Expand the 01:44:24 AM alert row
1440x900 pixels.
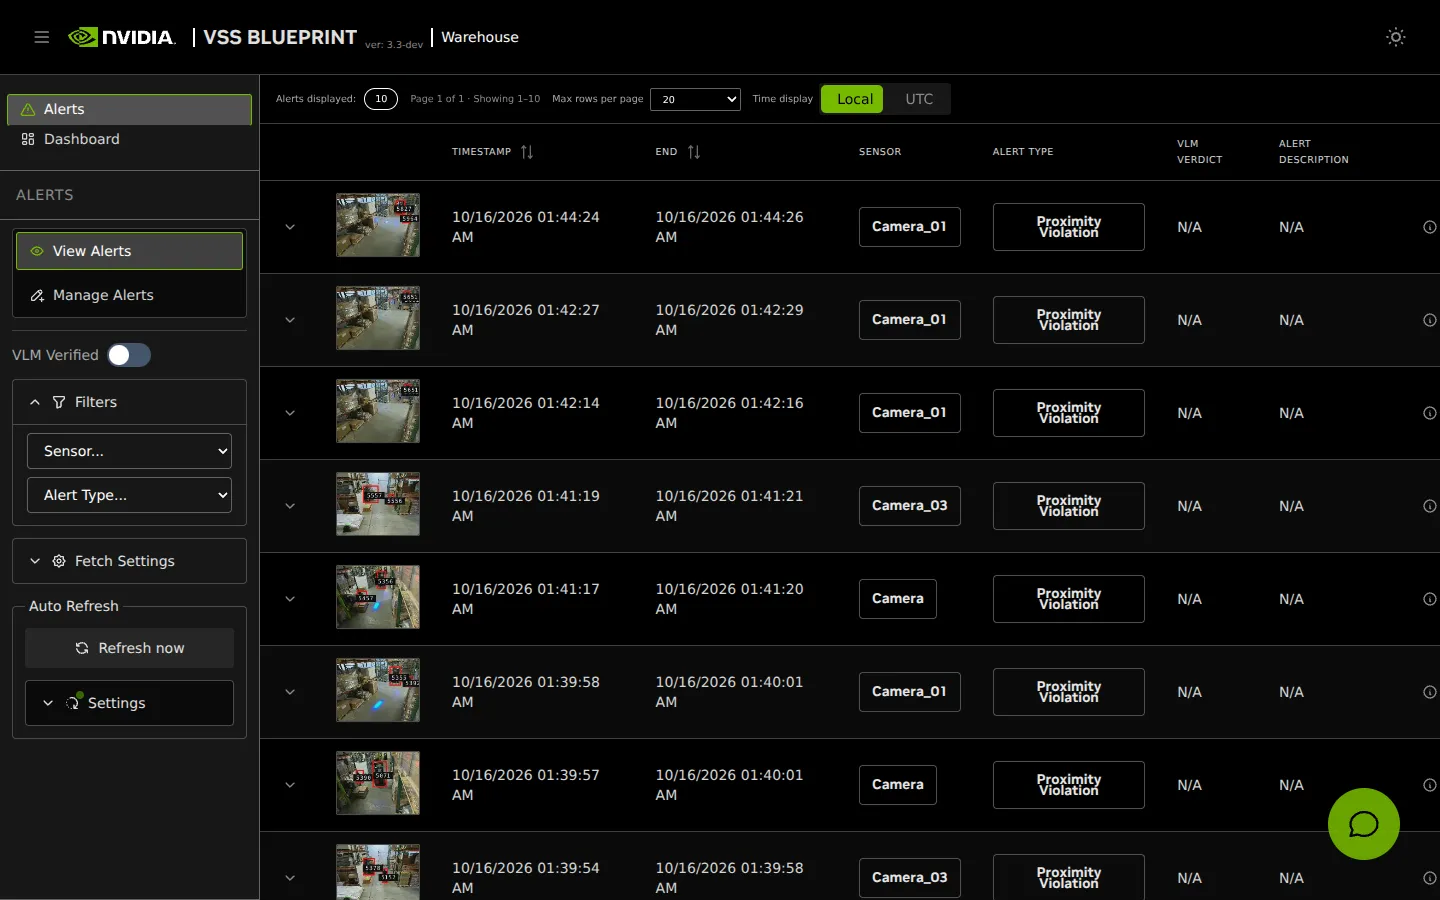290,227
